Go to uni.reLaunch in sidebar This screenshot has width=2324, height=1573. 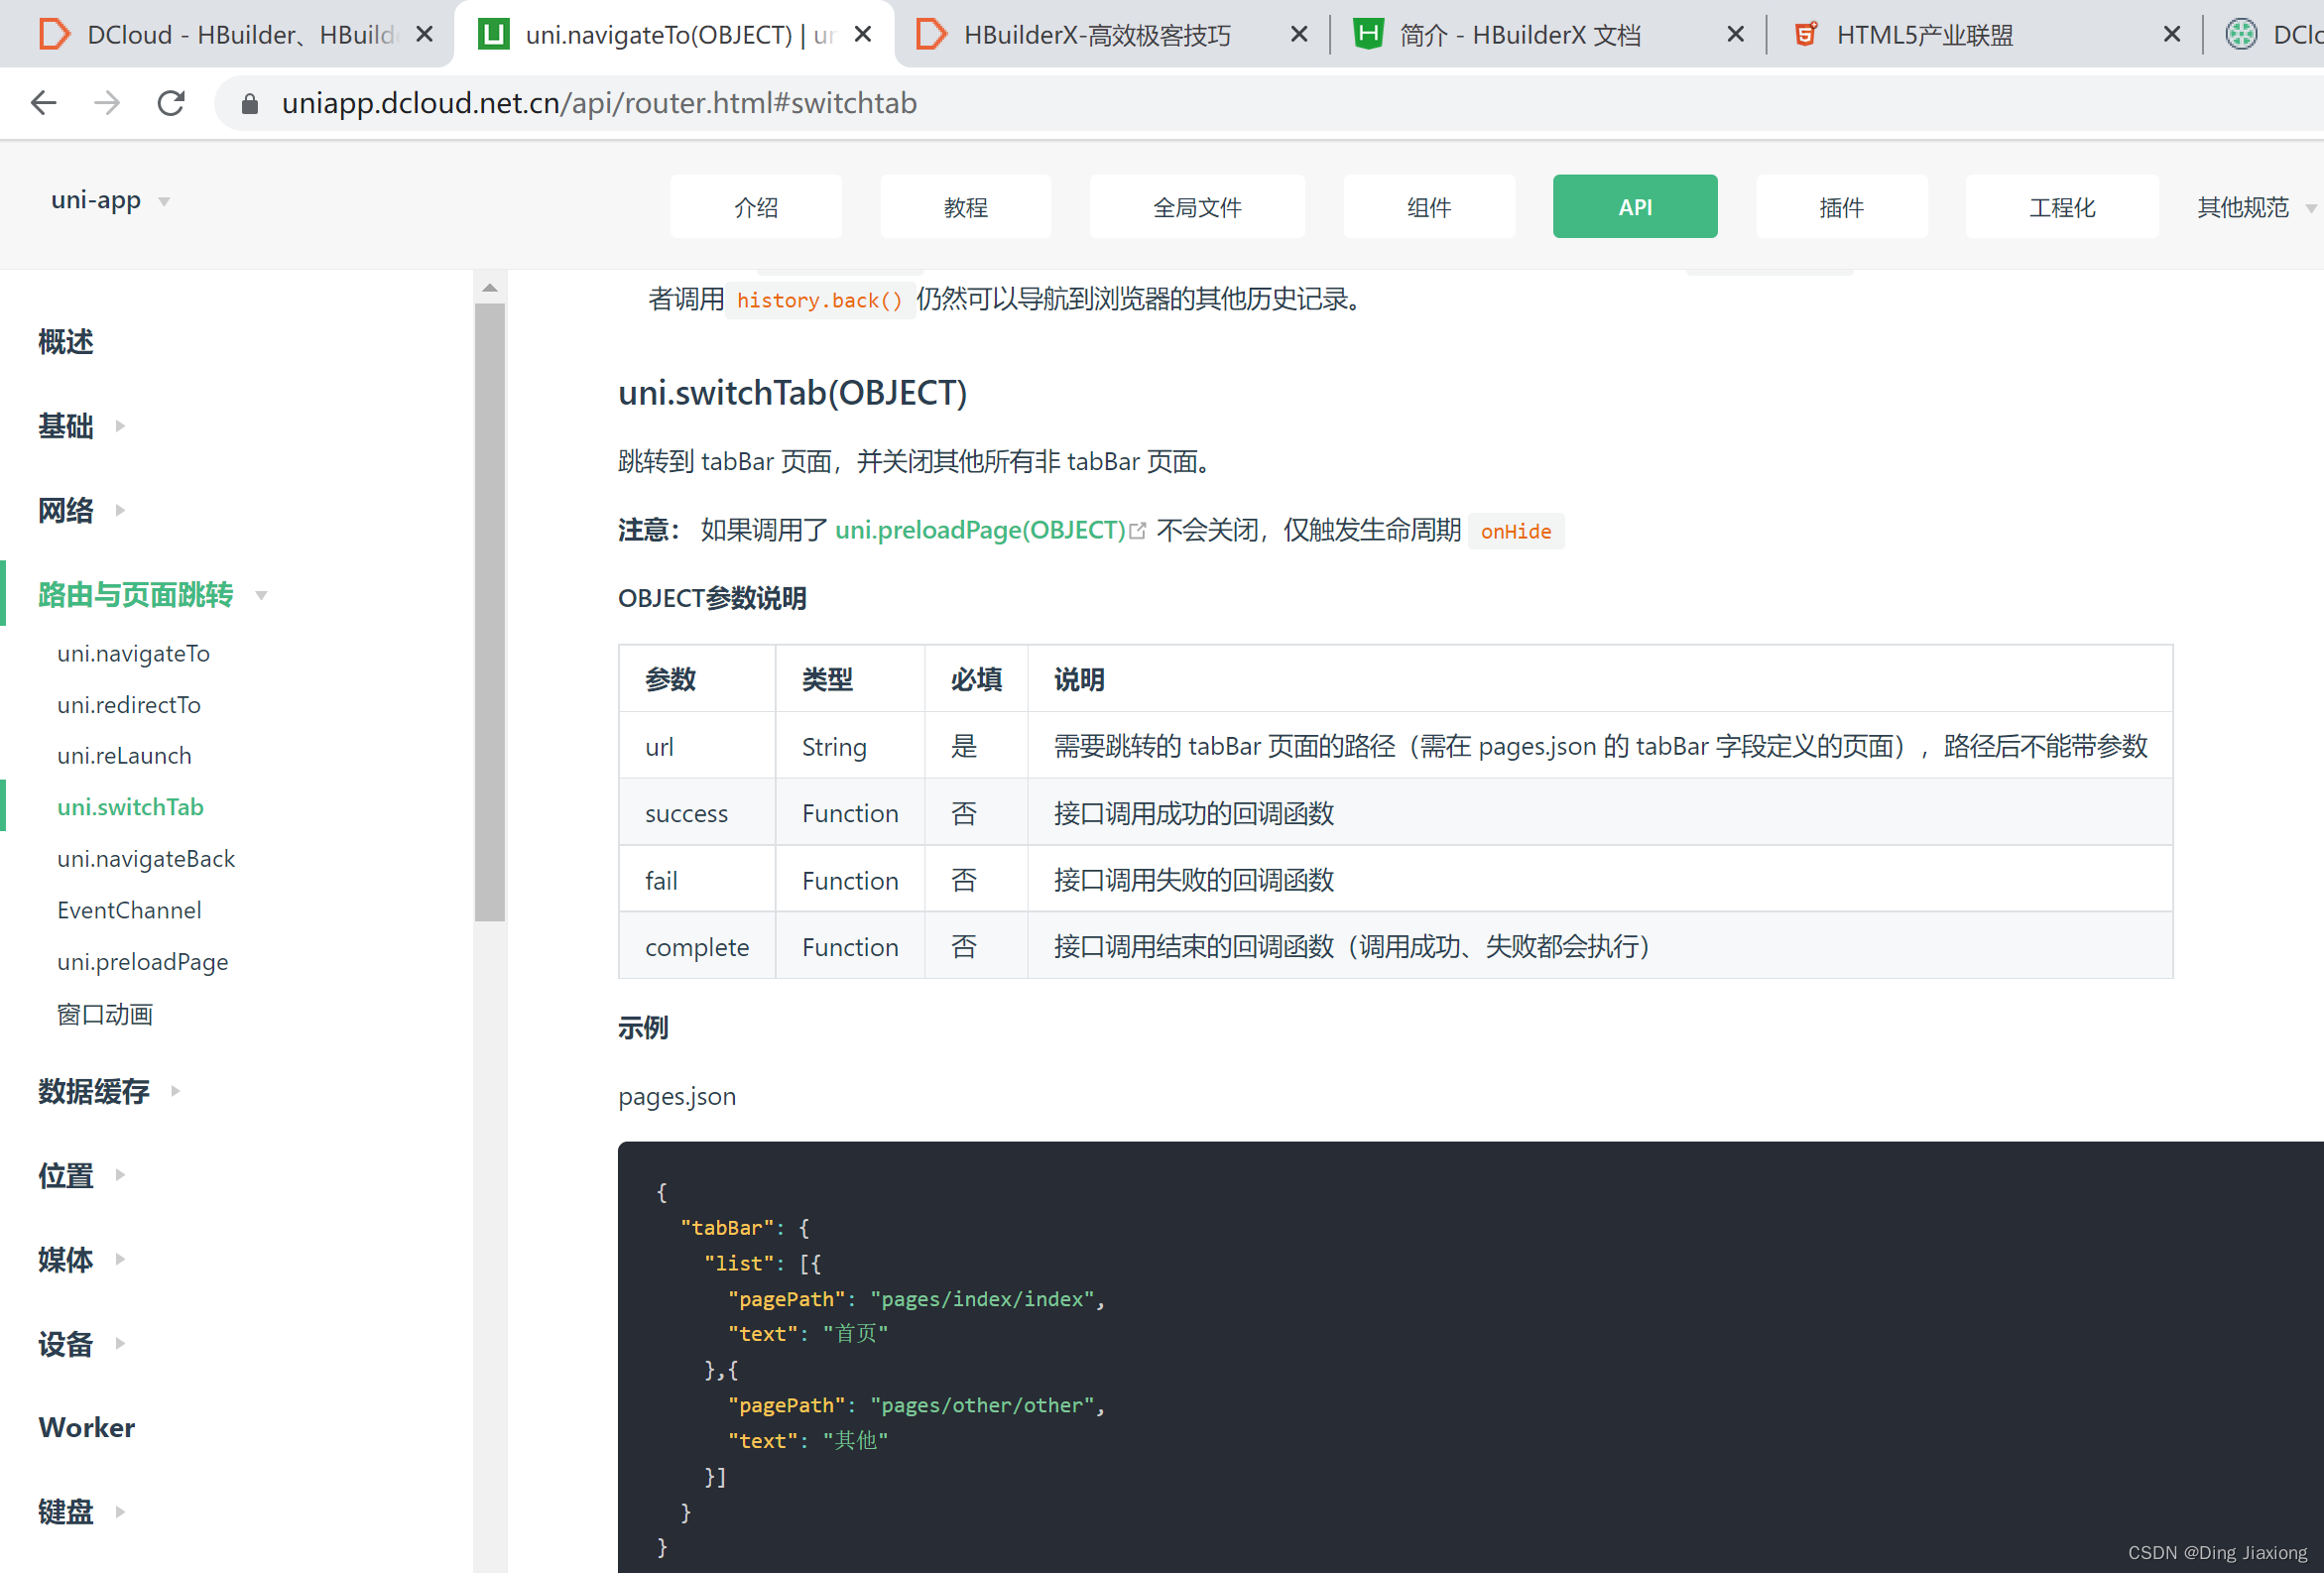point(124,756)
